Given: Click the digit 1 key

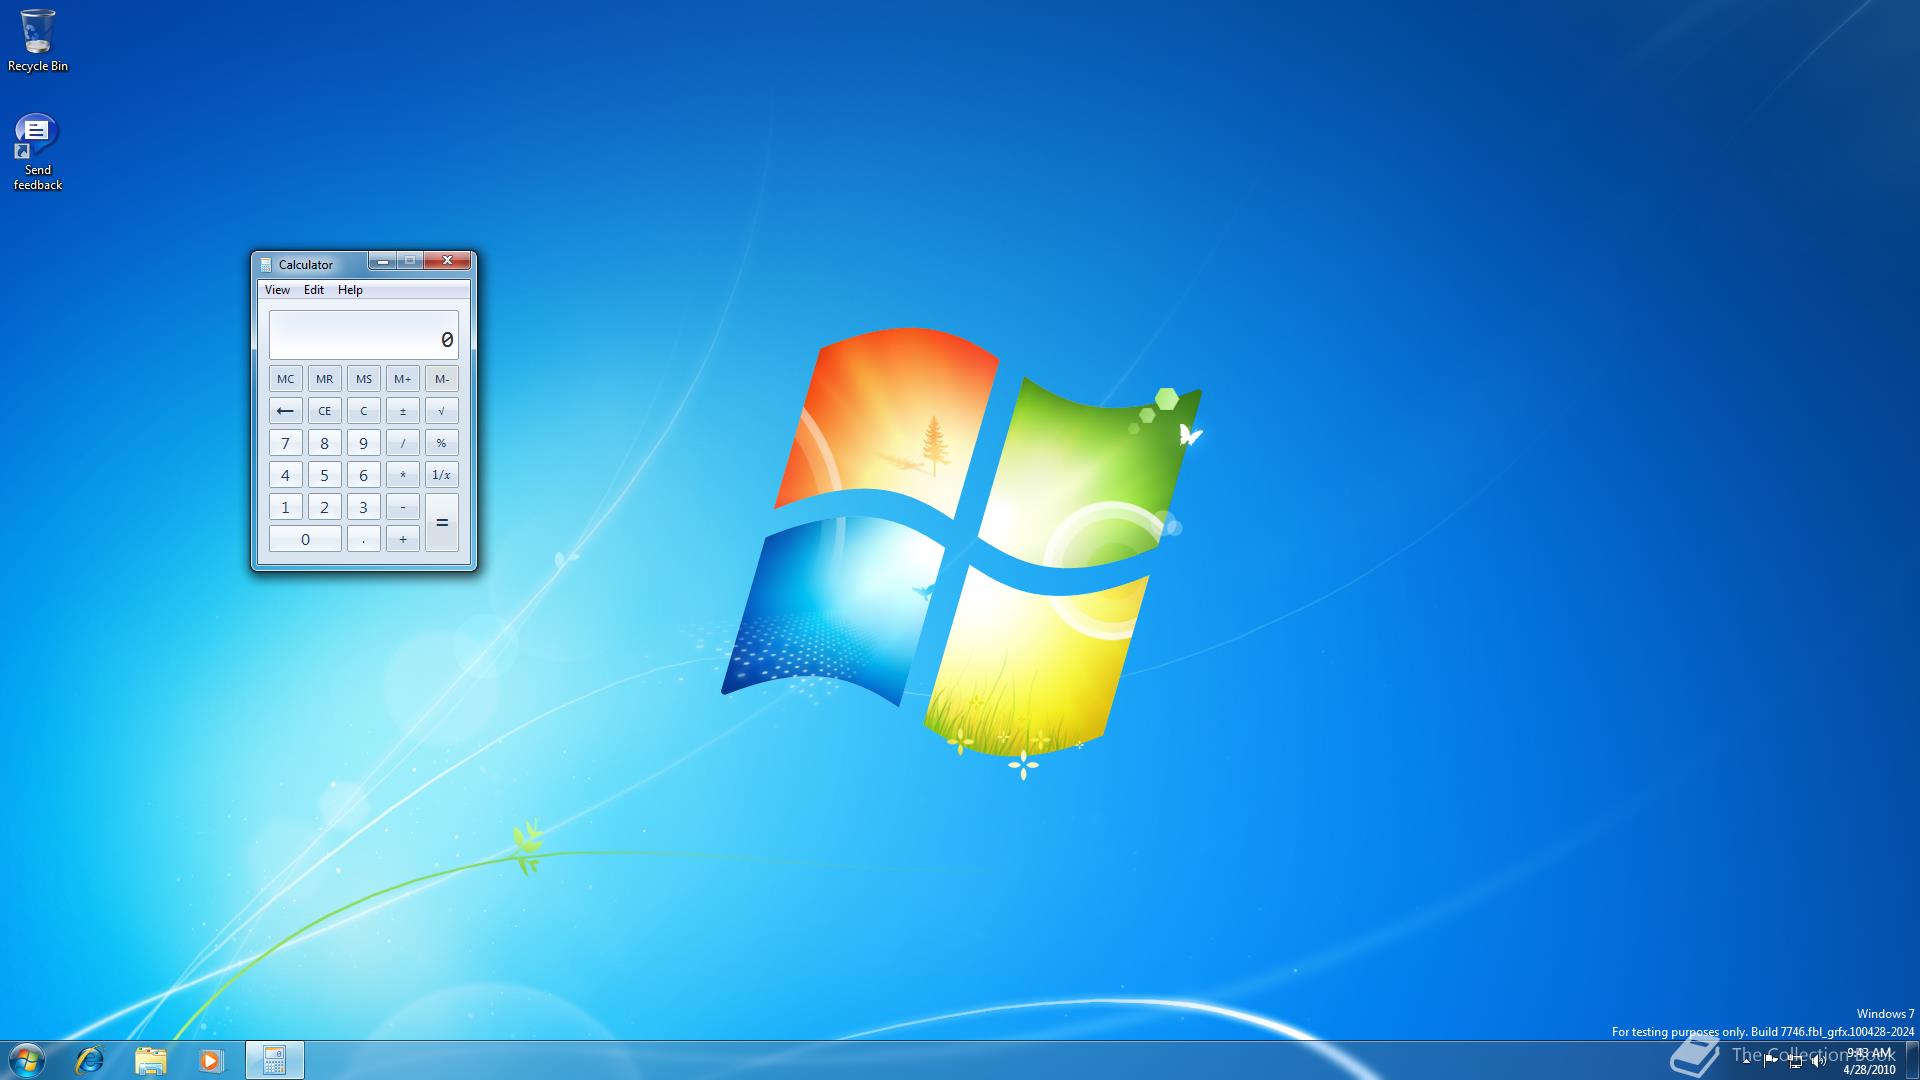Looking at the screenshot, I should pyautogui.click(x=285, y=507).
